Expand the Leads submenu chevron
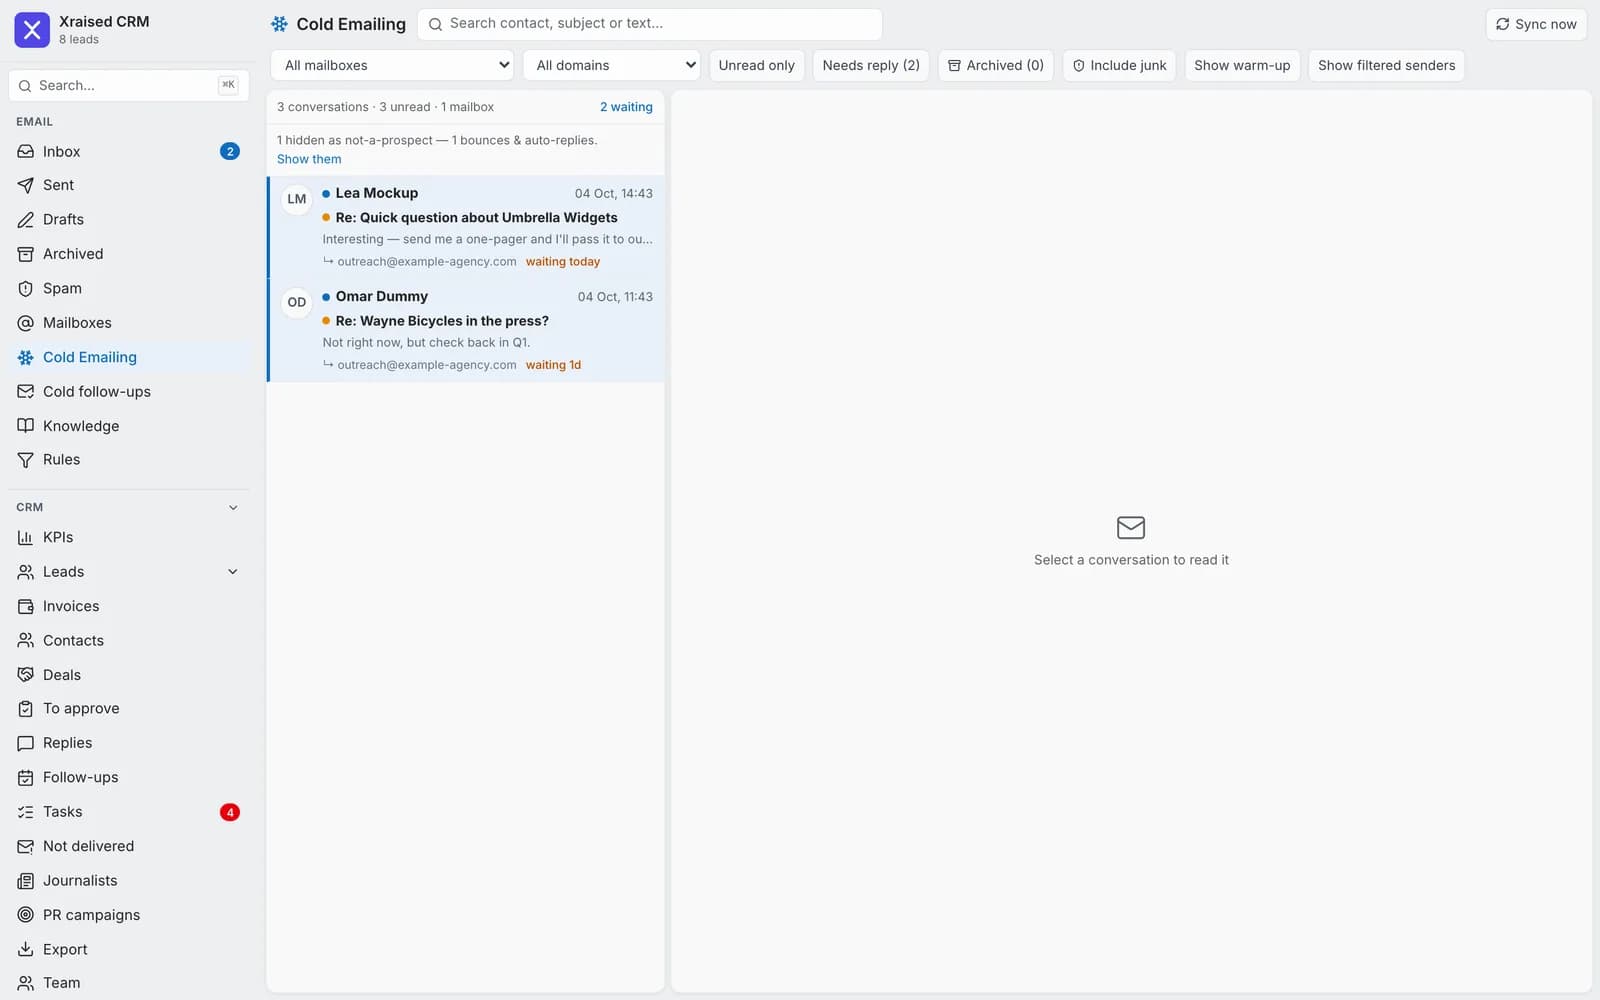Image resolution: width=1600 pixels, height=1000 pixels. click(233, 572)
